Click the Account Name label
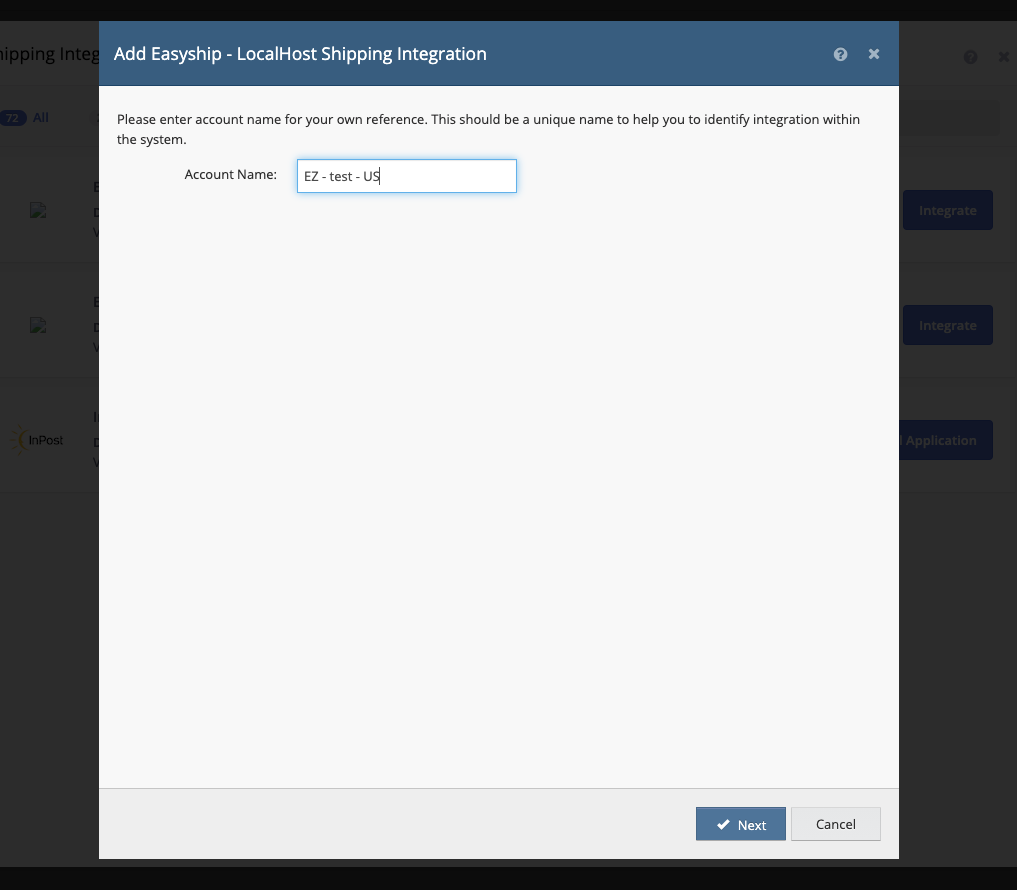Viewport: 1017px width, 890px height. [x=230, y=174]
